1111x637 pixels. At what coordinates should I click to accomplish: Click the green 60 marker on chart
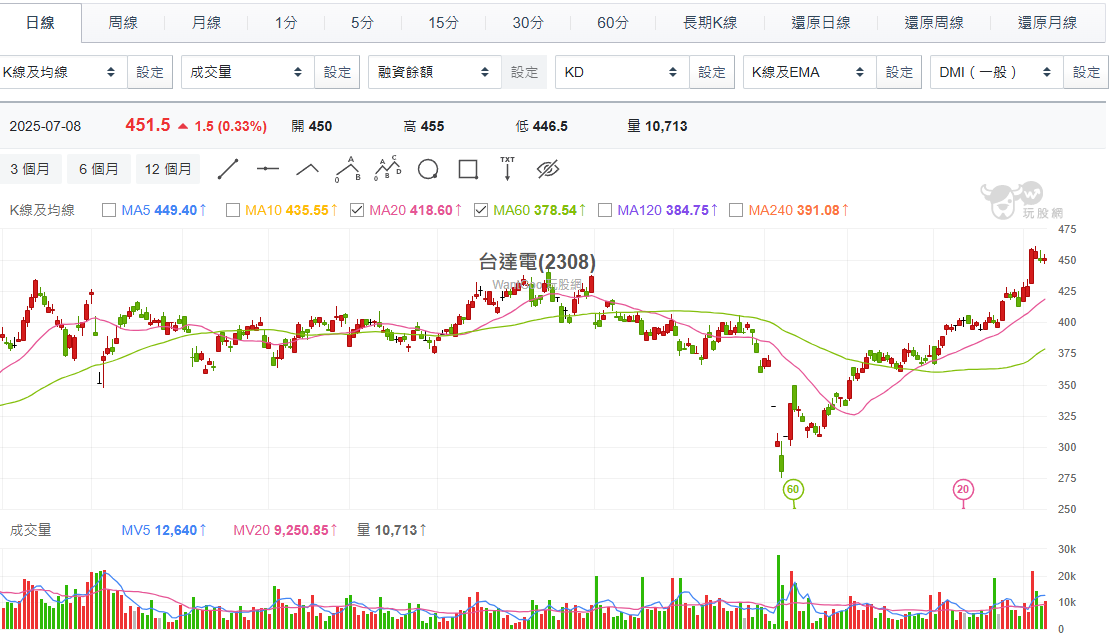pyautogui.click(x=793, y=489)
